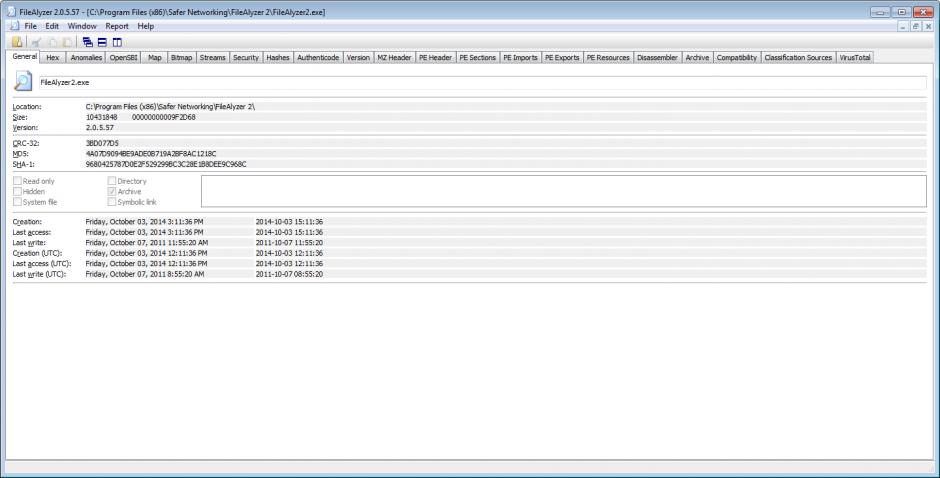Image resolution: width=940 pixels, height=478 pixels.
Task: Toggle the Read only checkbox
Action: click(17, 181)
